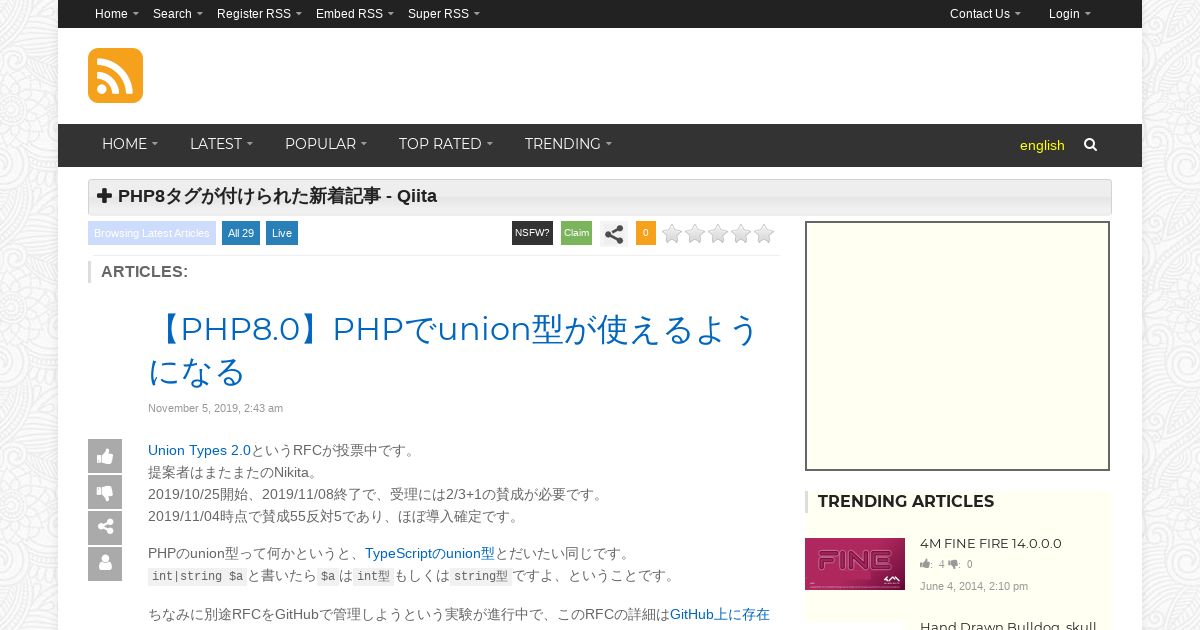Expand the Register RSS menu

[x=259, y=14]
